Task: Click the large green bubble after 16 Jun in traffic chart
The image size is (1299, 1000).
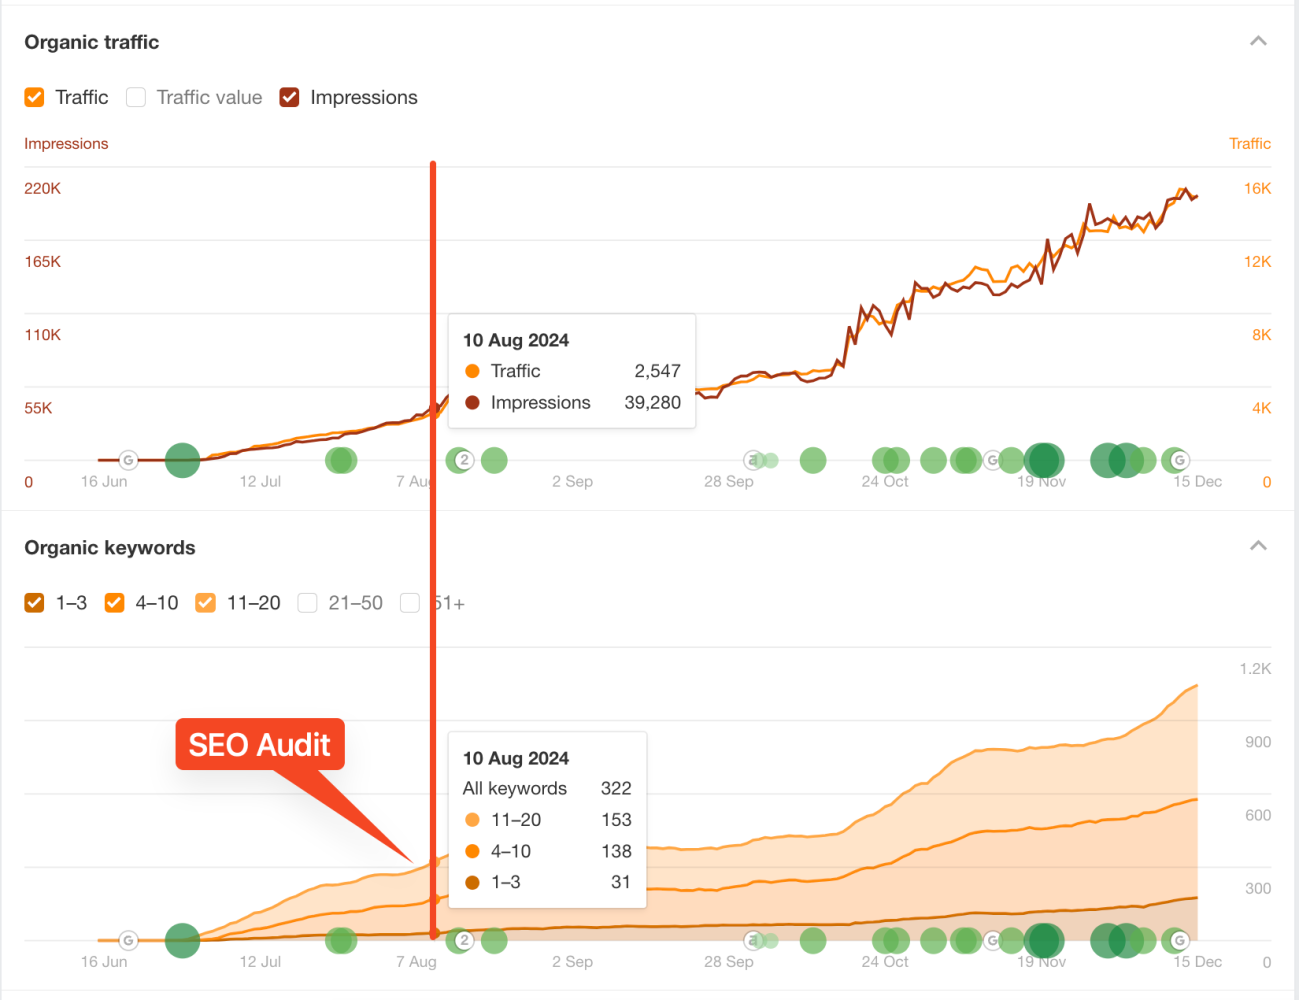Action: tap(182, 460)
